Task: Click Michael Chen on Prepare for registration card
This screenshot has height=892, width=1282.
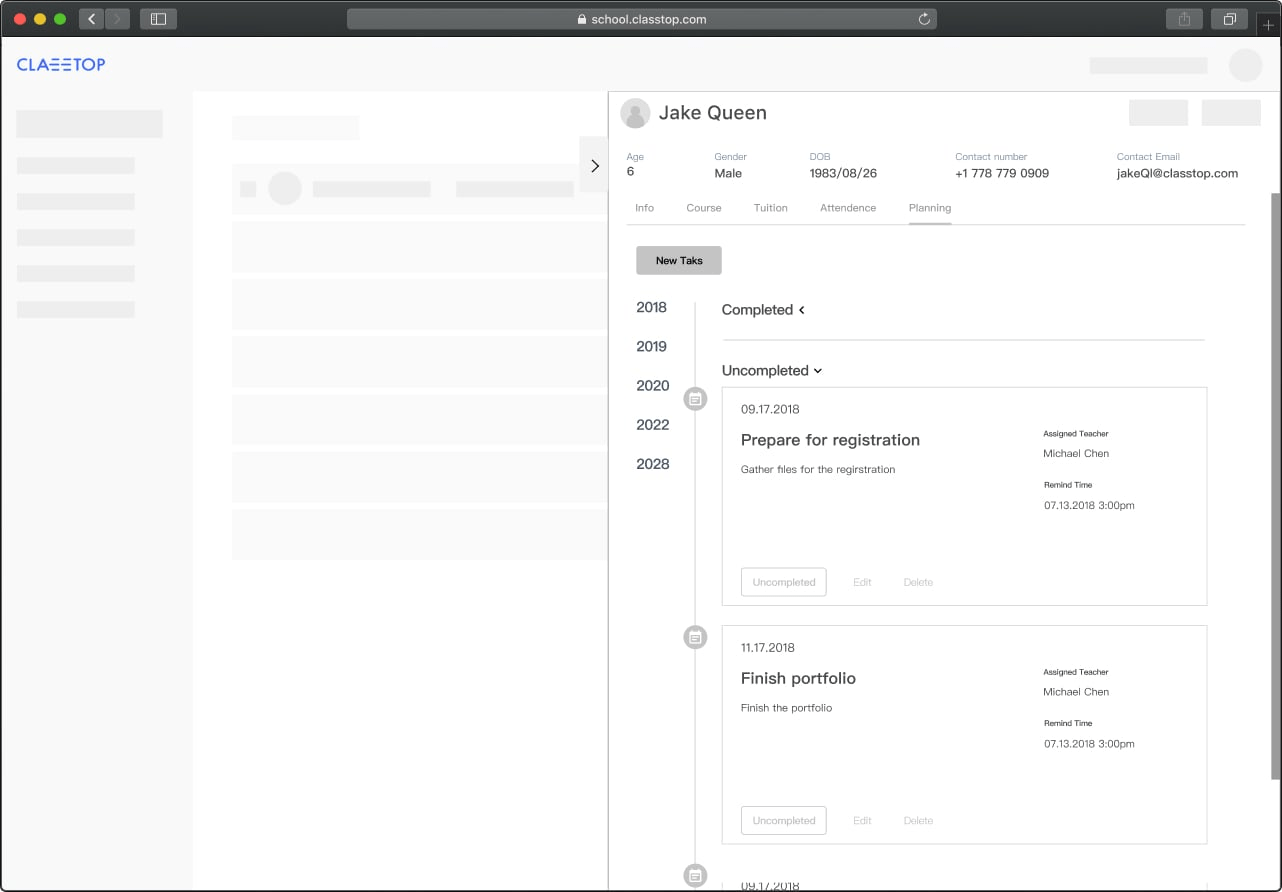Action: coord(1076,453)
